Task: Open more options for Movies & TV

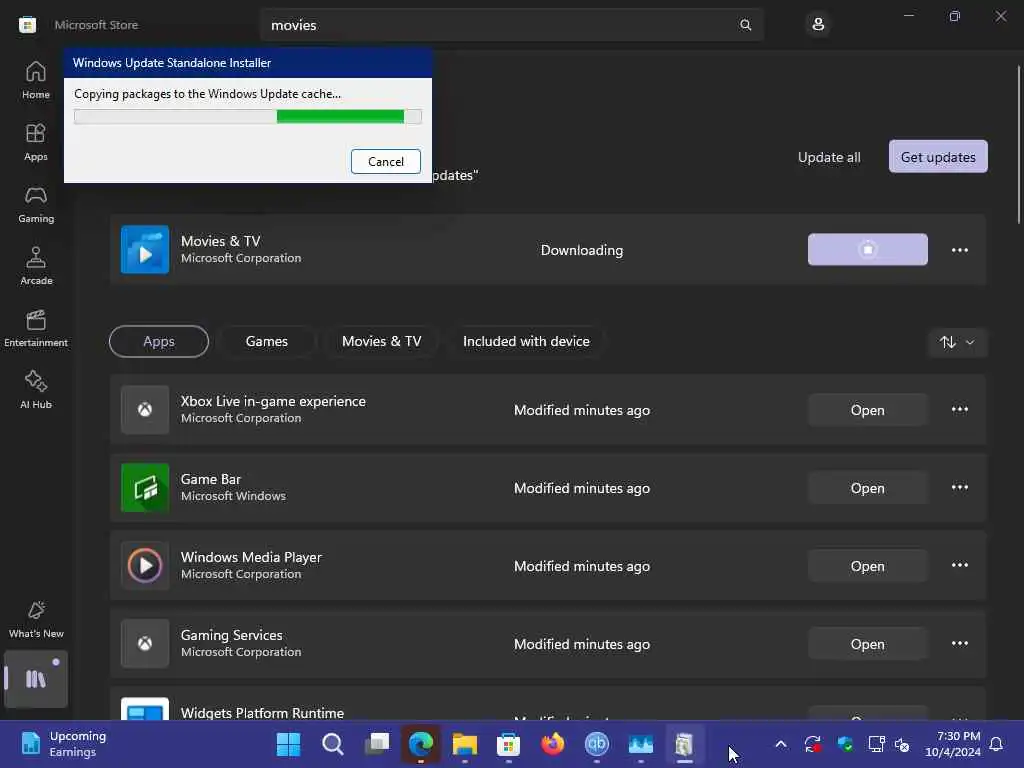Action: (x=959, y=250)
